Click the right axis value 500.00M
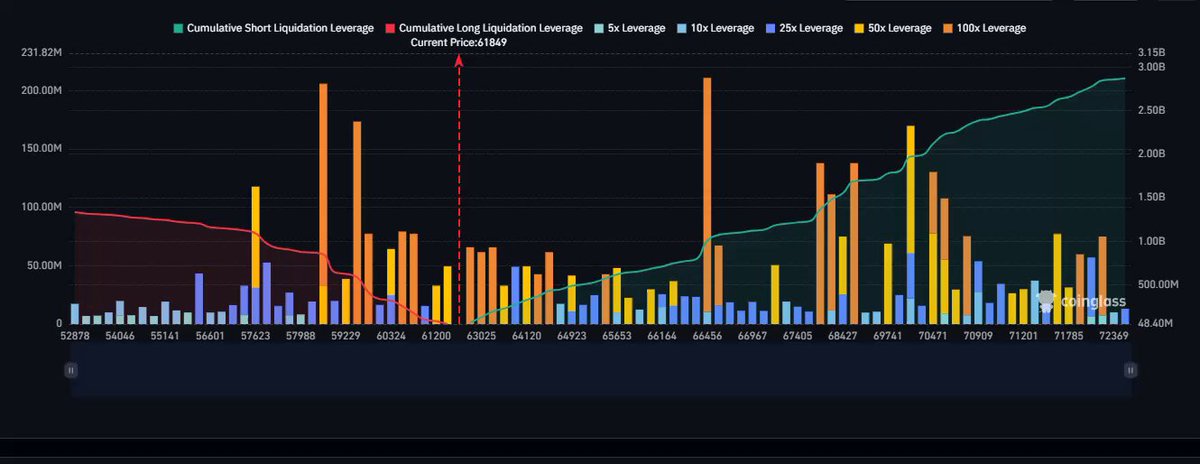The height and width of the screenshot is (464, 1200). (1158, 285)
